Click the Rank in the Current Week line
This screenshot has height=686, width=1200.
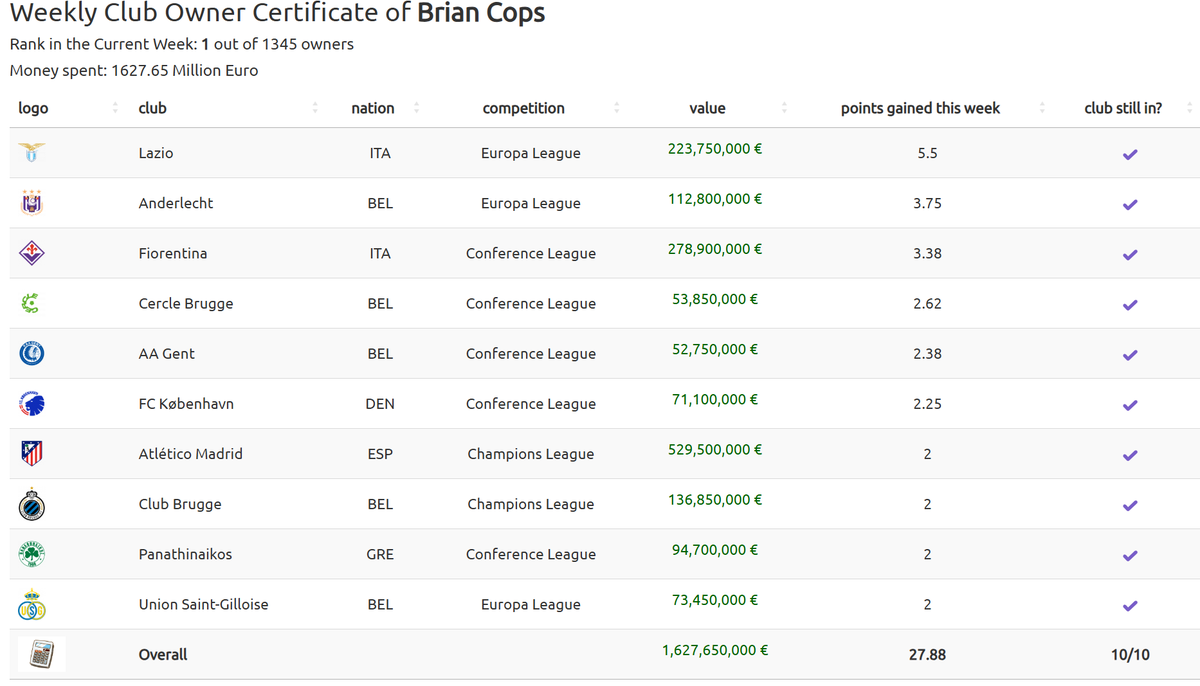[x=182, y=44]
